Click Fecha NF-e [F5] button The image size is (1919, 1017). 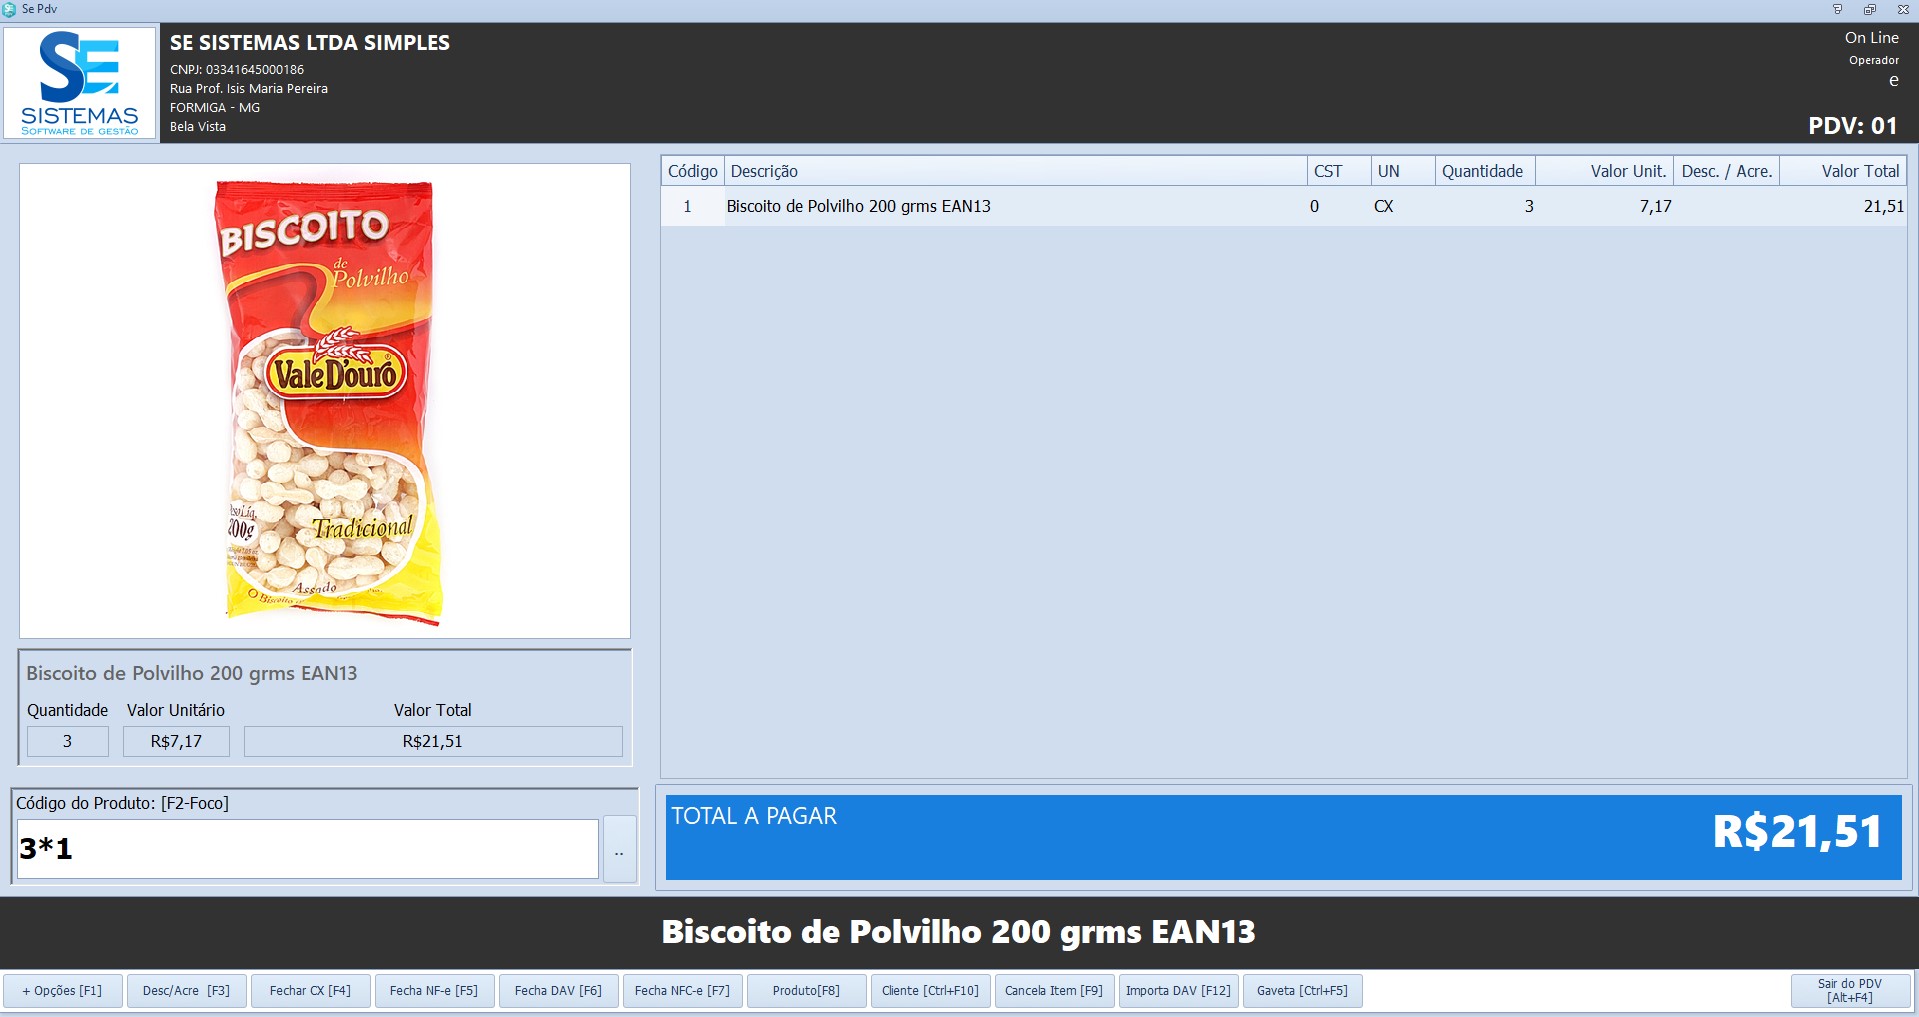point(434,991)
